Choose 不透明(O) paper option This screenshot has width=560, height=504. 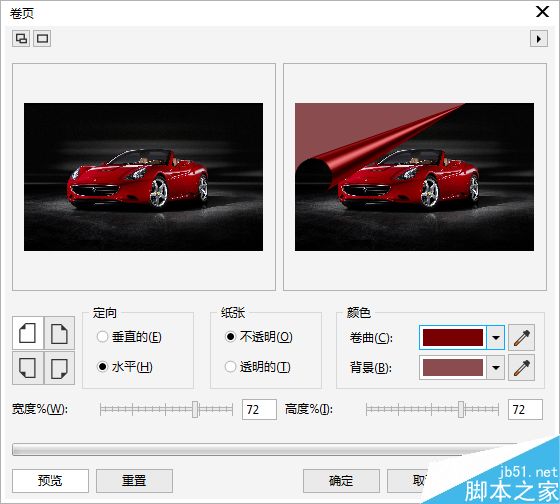pos(259,336)
